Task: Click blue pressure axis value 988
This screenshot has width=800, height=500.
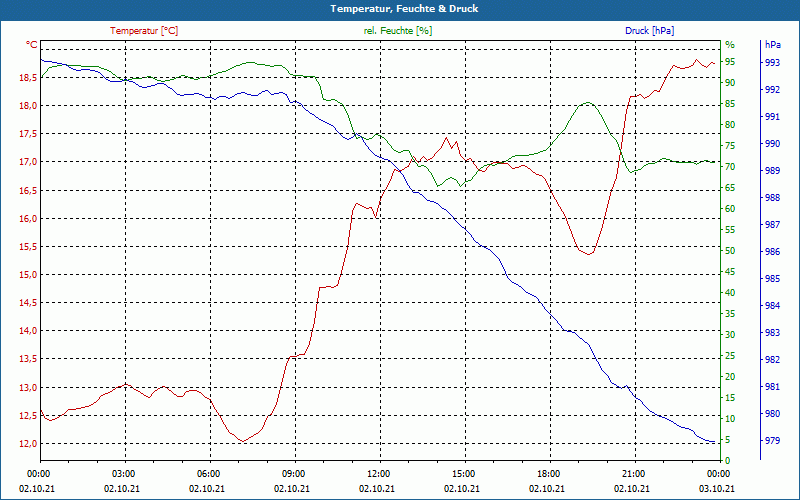Action: [x=772, y=198]
